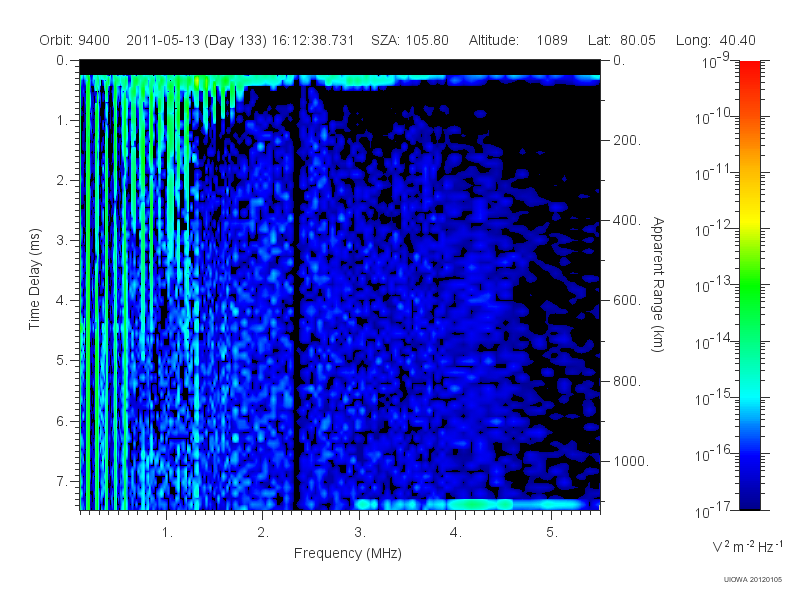Click frequency tick label '1.'
The height and width of the screenshot is (600, 800).
pyautogui.click(x=167, y=533)
